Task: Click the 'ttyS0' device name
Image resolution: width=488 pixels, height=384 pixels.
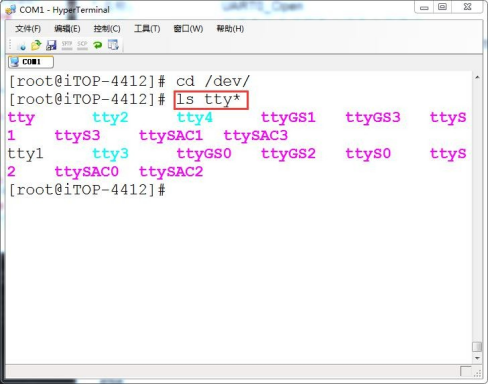Action: pyautogui.click(x=368, y=154)
